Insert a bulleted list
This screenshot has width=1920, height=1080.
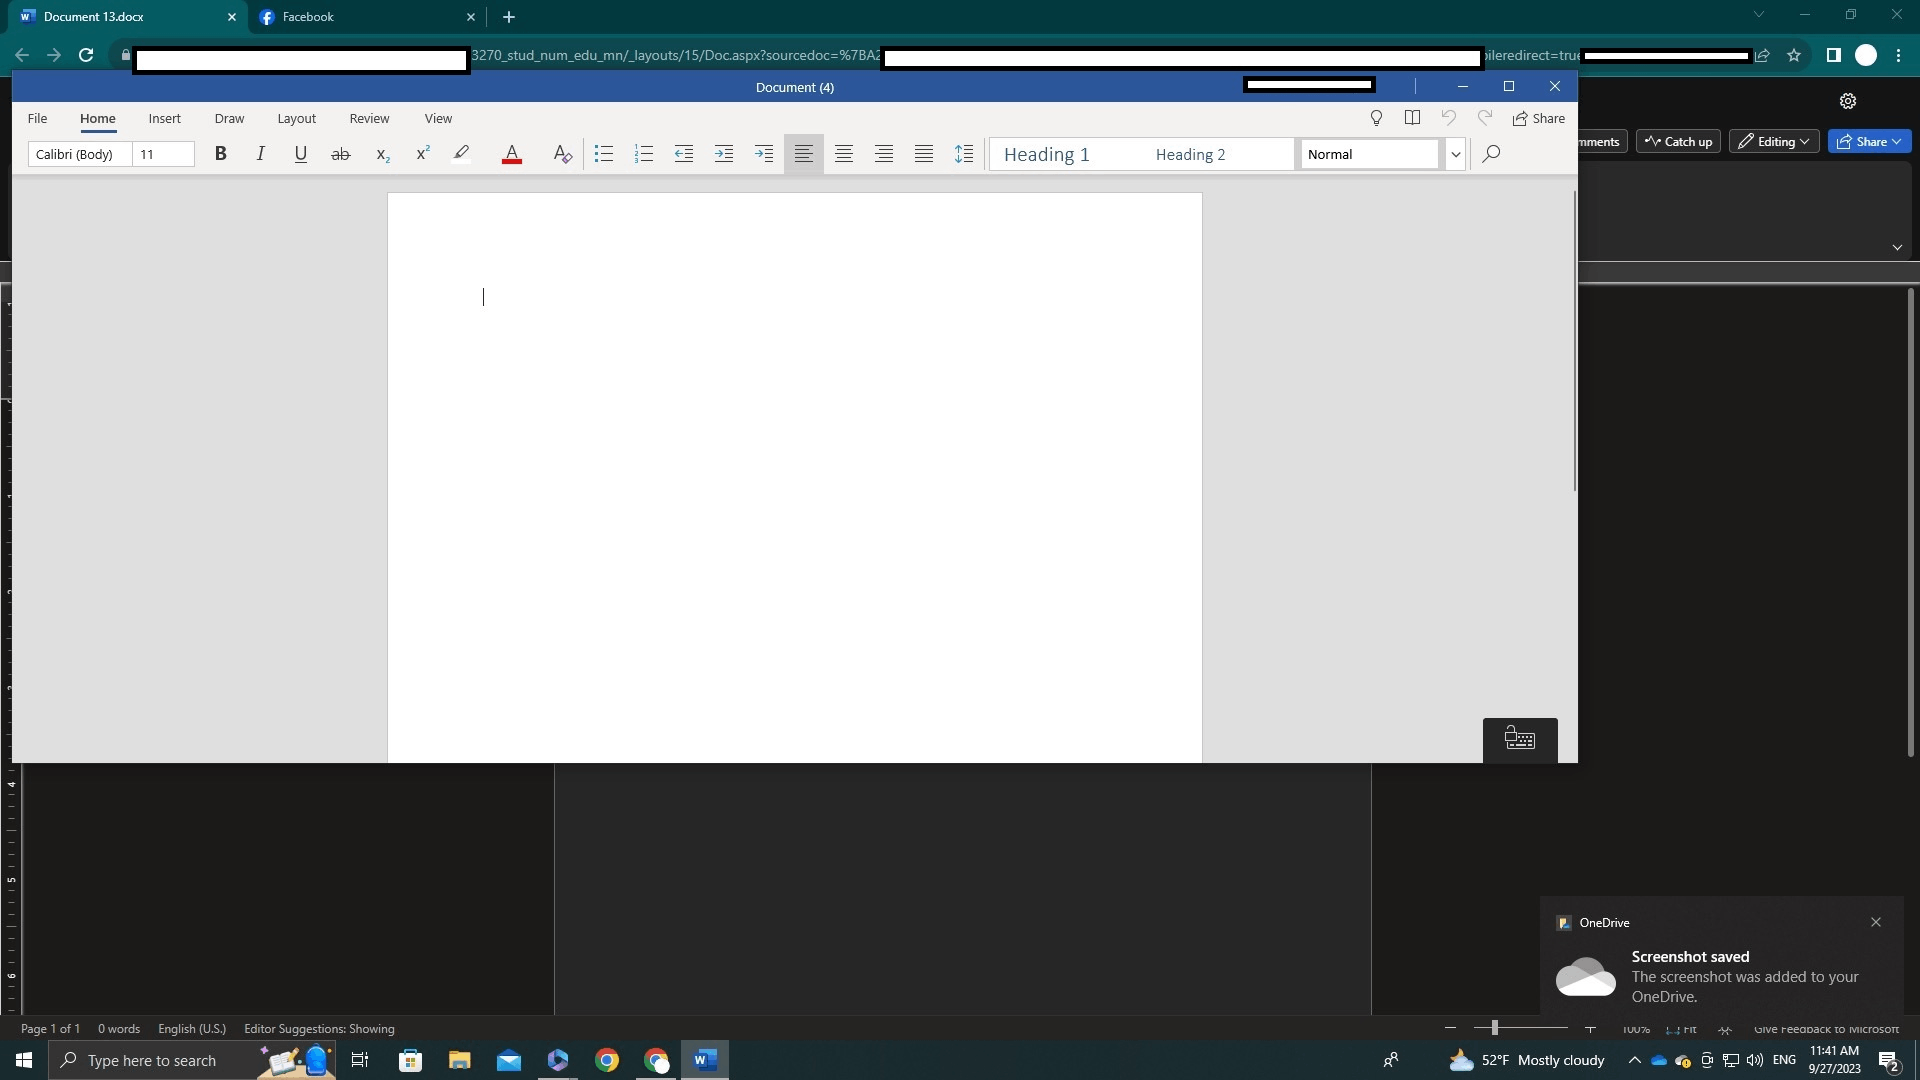603,154
